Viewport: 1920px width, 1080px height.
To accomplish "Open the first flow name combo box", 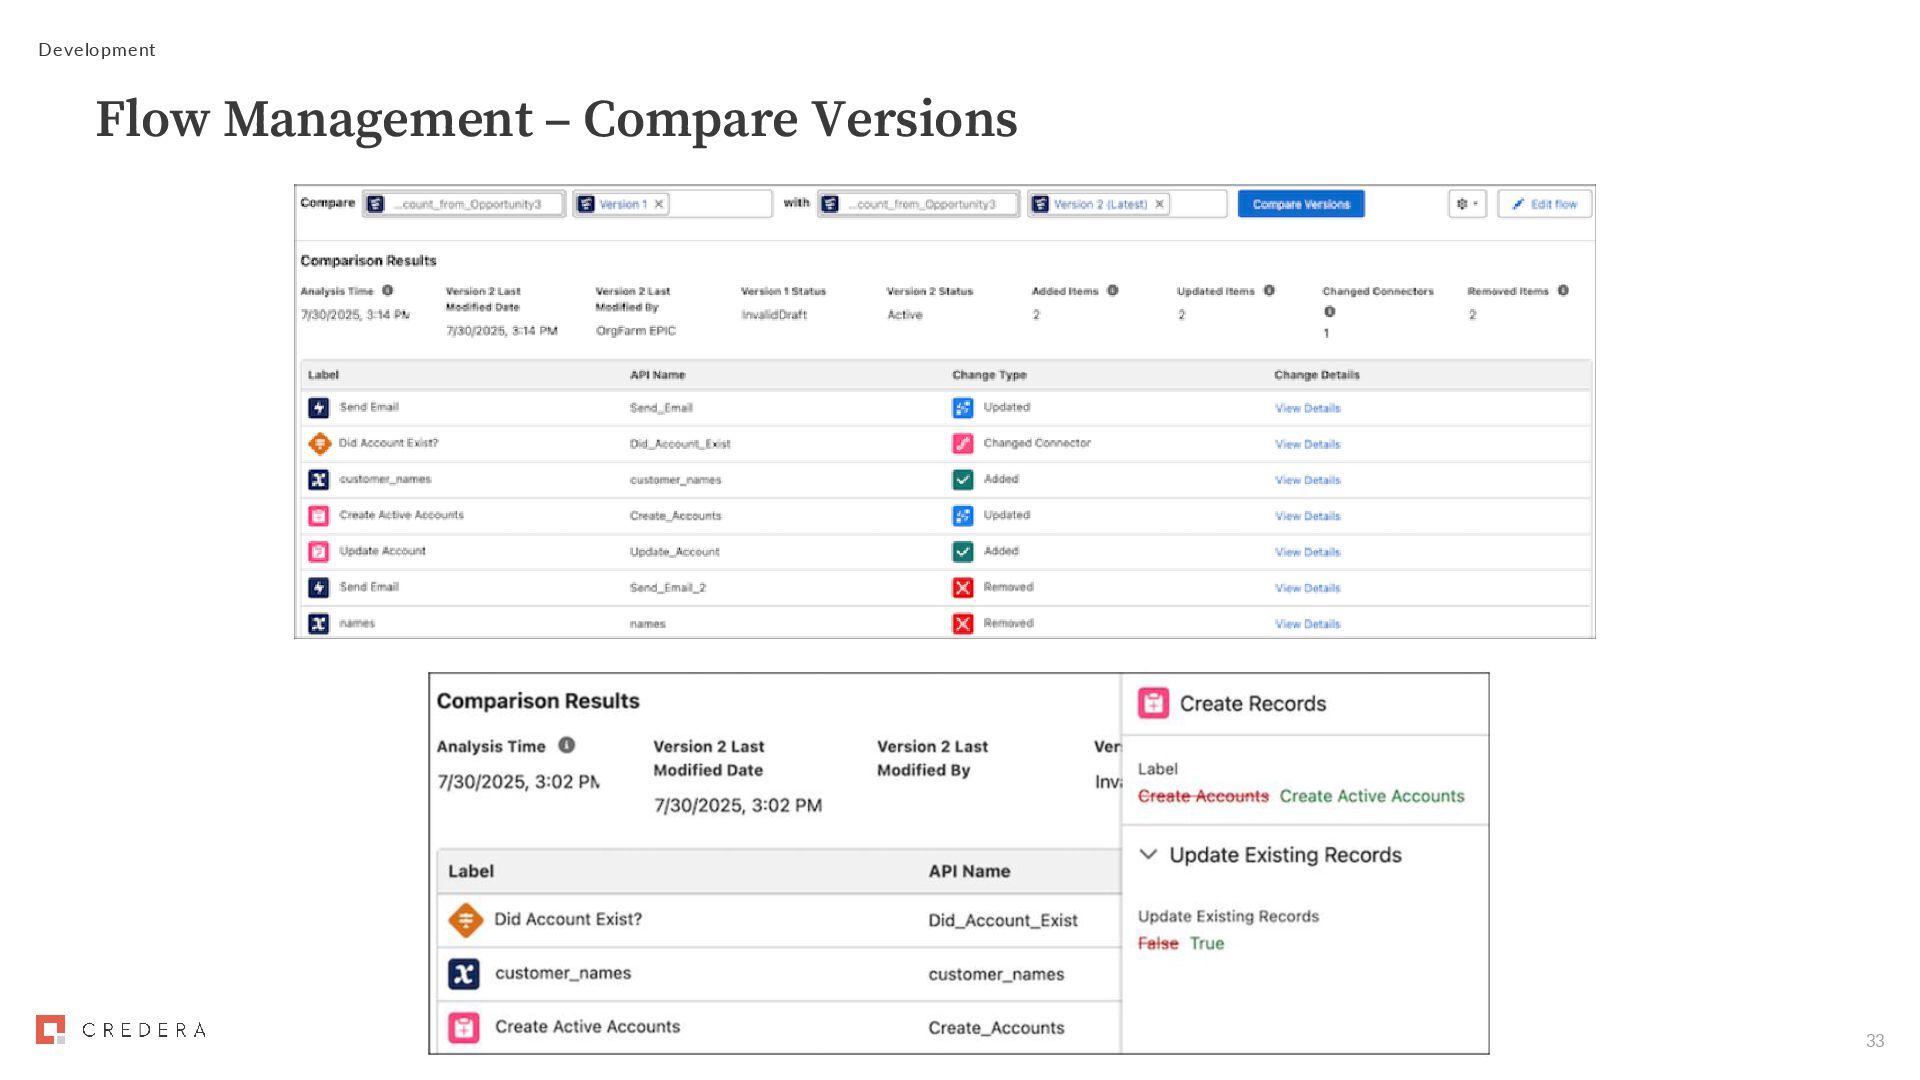I will coord(465,204).
